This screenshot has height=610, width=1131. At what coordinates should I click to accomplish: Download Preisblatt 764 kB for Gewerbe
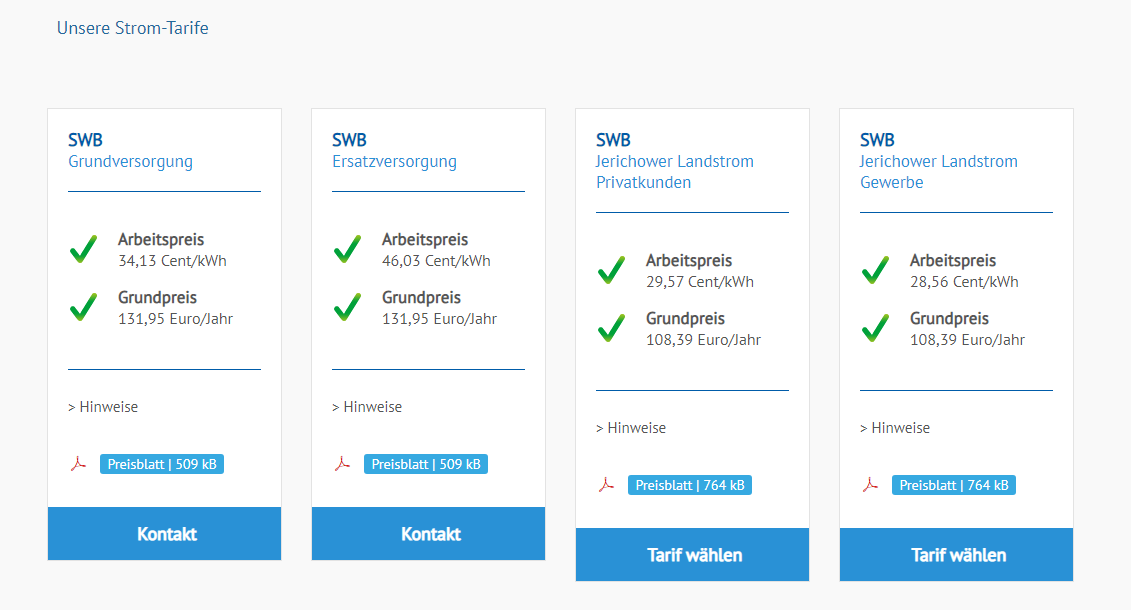coord(954,485)
